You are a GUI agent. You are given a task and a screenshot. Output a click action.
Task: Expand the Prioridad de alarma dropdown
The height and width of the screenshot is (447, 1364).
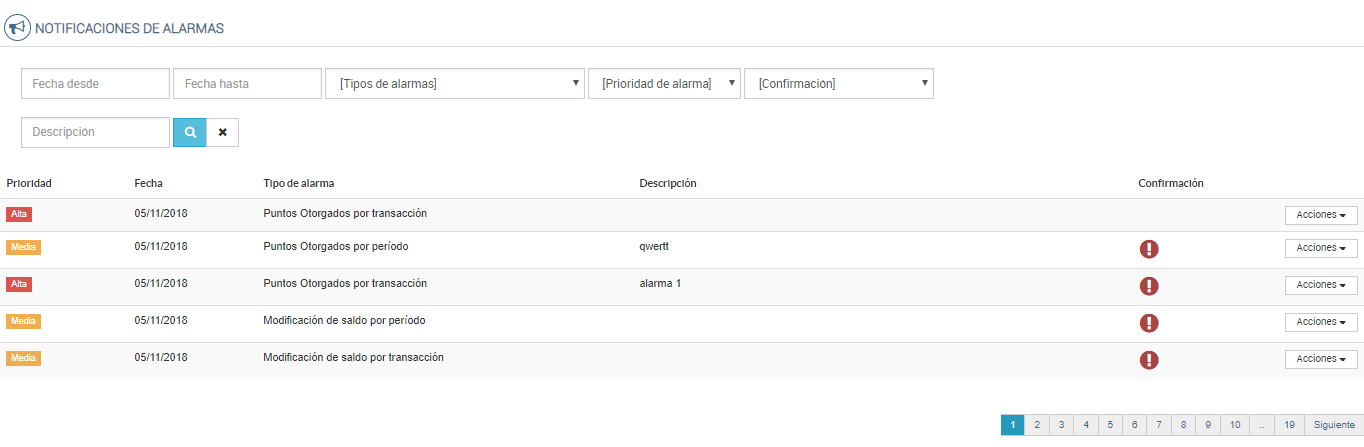664,84
